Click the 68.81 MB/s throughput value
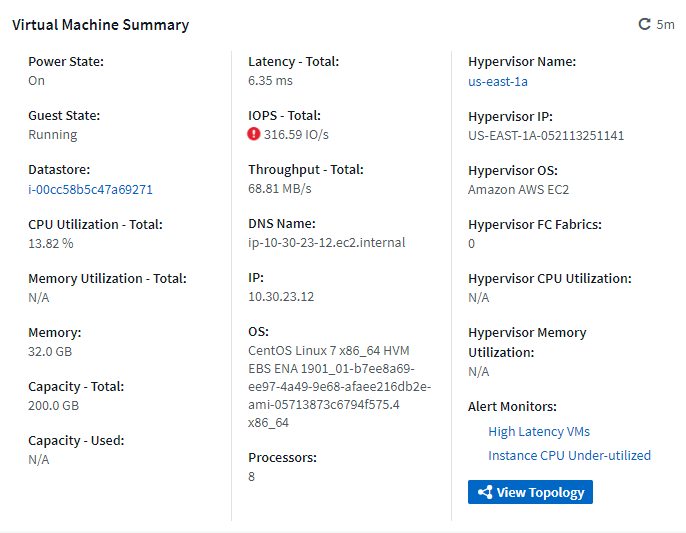Viewport: 686px width, 533px height. click(280, 189)
